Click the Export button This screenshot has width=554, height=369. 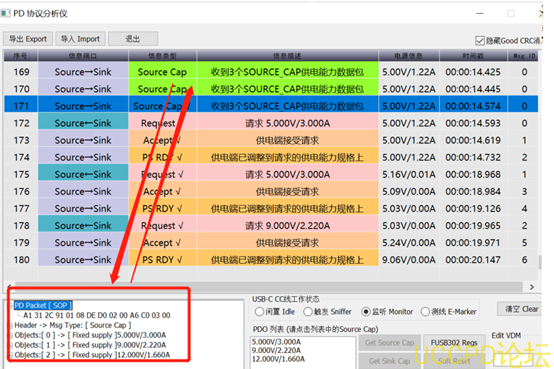pyautogui.click(x=28, y=39)
